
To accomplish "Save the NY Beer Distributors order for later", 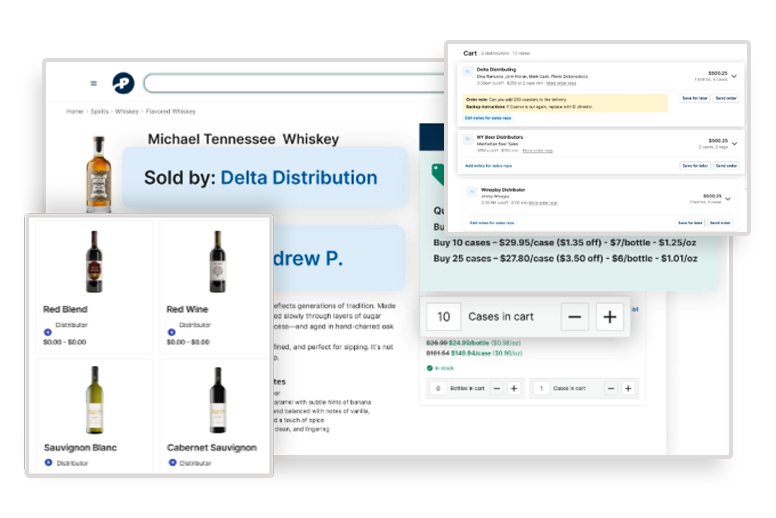I will [x=693, y=165].
